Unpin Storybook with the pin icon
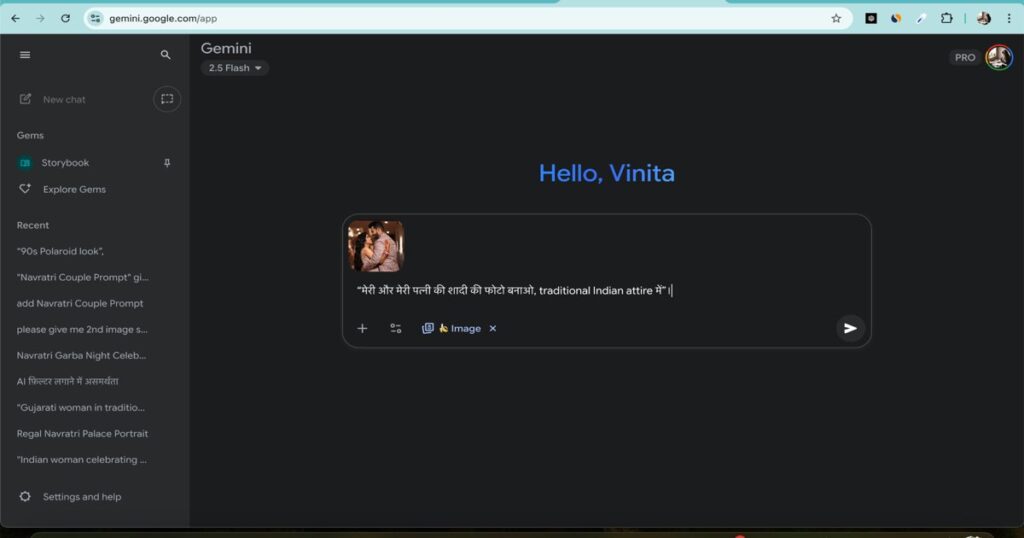This screenshot has width=1024, height=538. click(167, 163)
